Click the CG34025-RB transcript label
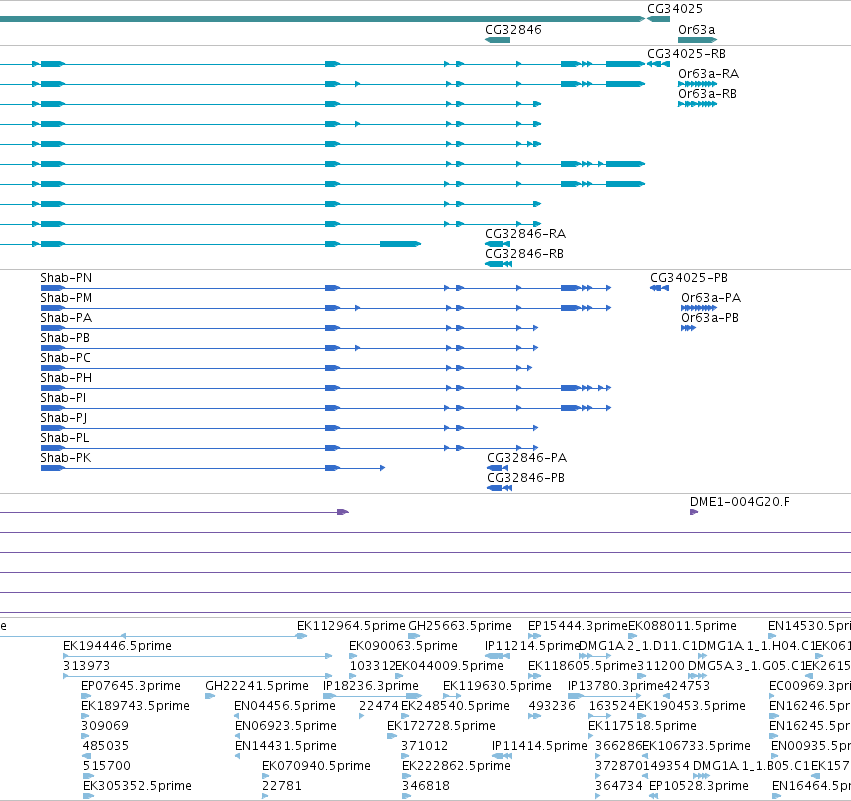Viewport: 851px width, 801px height. (686, 54)
